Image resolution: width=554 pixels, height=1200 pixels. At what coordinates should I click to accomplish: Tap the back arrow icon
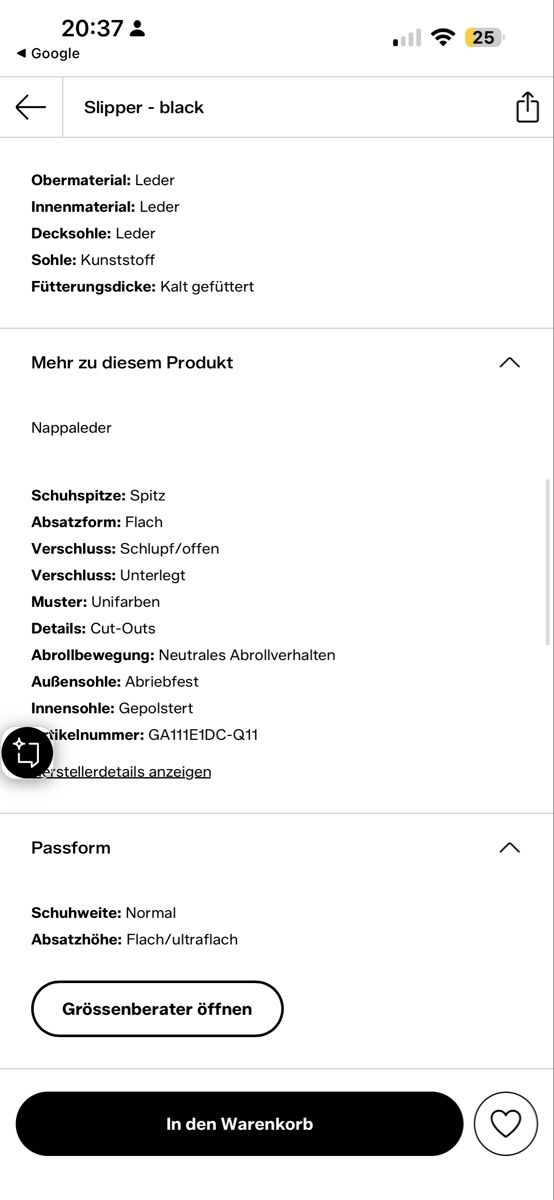(31, 107)
